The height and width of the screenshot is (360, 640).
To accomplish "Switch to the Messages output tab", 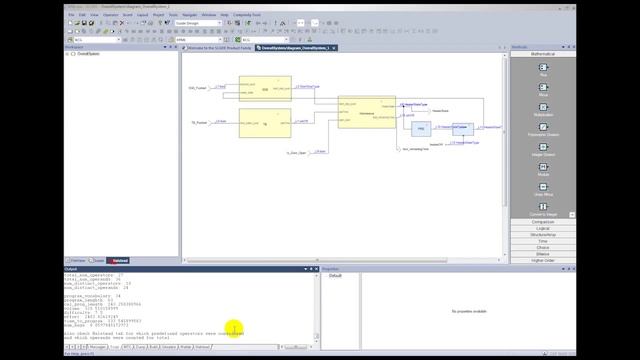I will 97,347.
